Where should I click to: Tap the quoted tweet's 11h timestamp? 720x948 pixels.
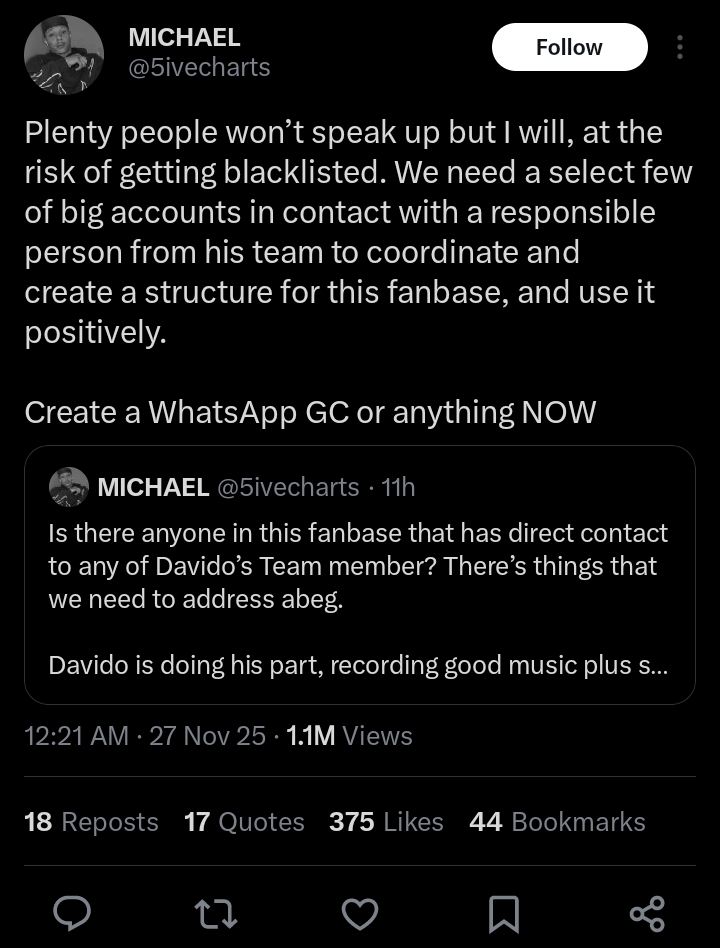[398, 487]
